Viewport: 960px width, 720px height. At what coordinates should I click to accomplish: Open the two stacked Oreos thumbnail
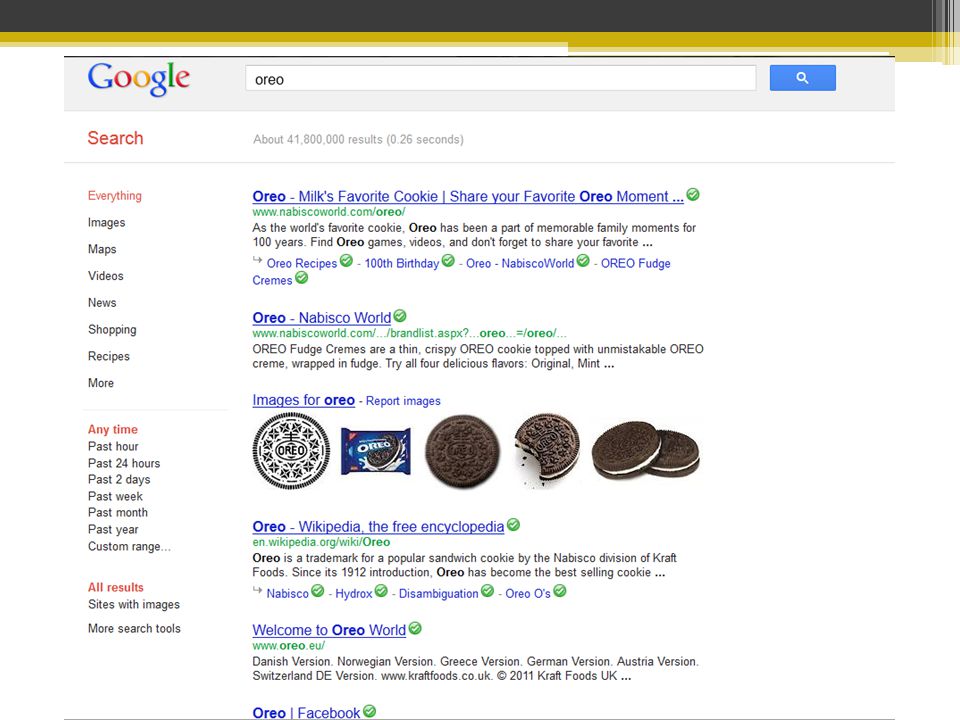pyautogui.click(x=645, y=449)
